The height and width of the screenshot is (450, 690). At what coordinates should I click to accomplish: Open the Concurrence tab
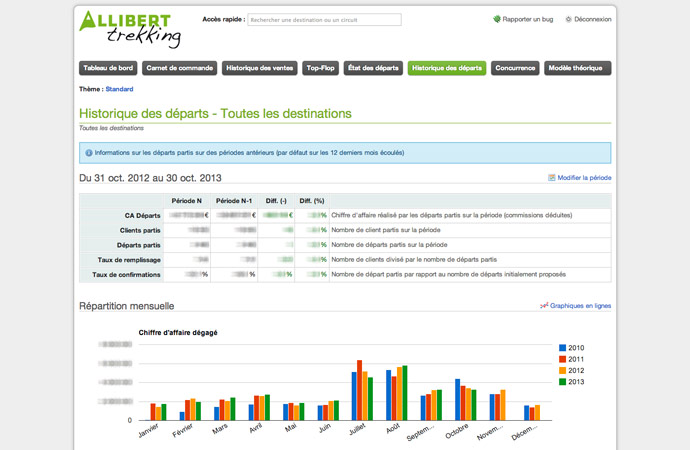click(x=515, y=68)
